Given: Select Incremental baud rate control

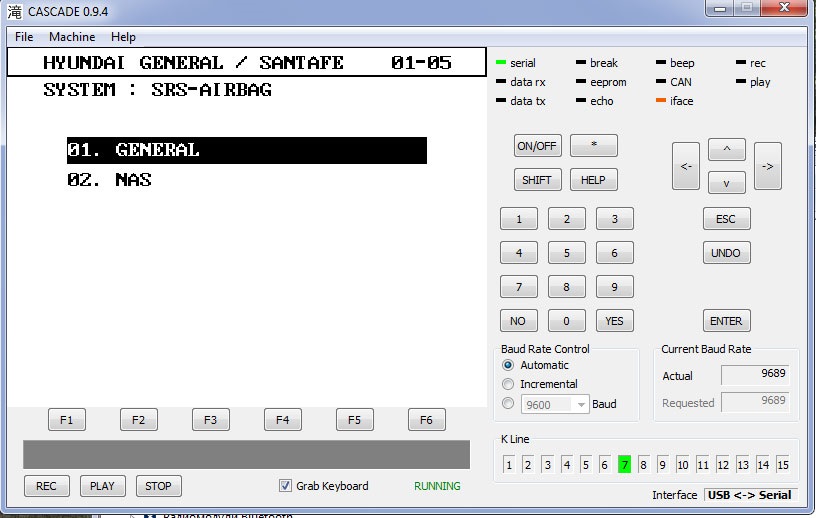Looking at the screenshot, I should click(508, 384).
